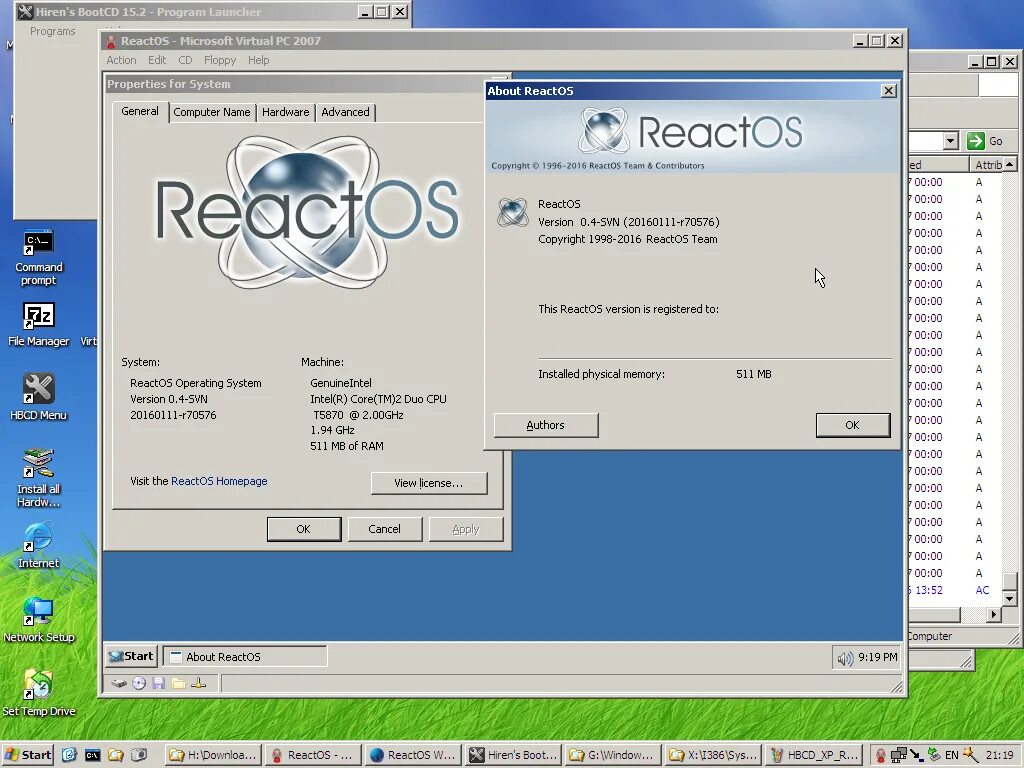This screenshot has width=1024, height=768.
Task: Click the camera quick launch icon
Action: (138, 755)
